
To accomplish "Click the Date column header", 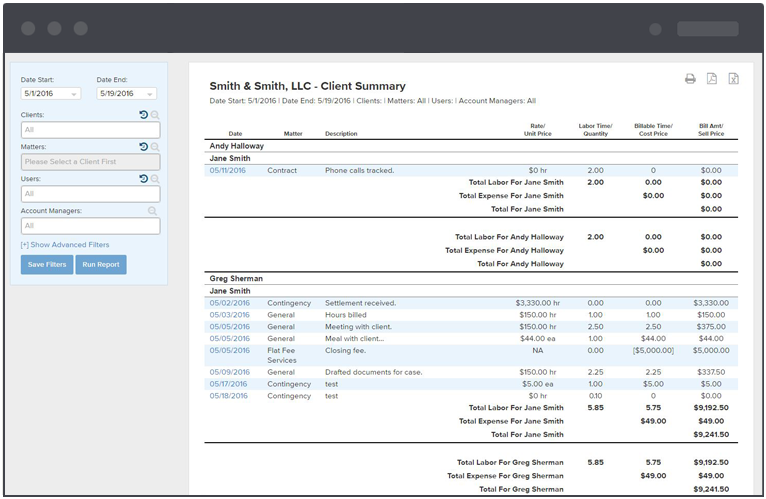I will [x=235, y=133].
